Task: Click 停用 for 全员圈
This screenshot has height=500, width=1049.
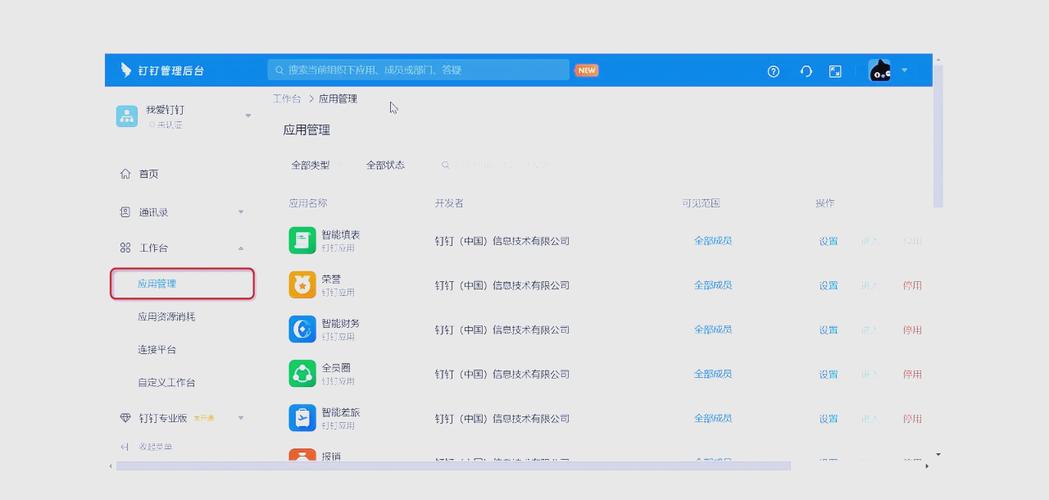Action: click(x=913, y=374)
